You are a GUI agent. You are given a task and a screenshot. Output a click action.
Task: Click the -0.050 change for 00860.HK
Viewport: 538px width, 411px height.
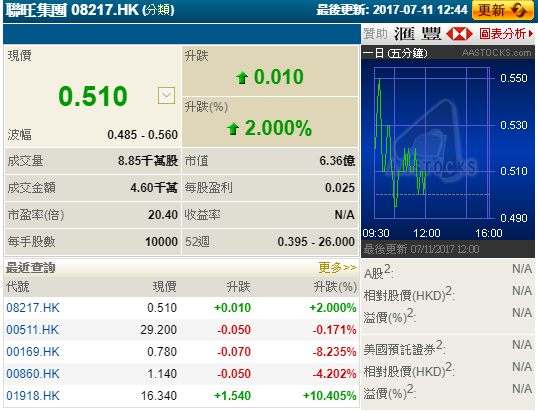(x=234, y=374)
